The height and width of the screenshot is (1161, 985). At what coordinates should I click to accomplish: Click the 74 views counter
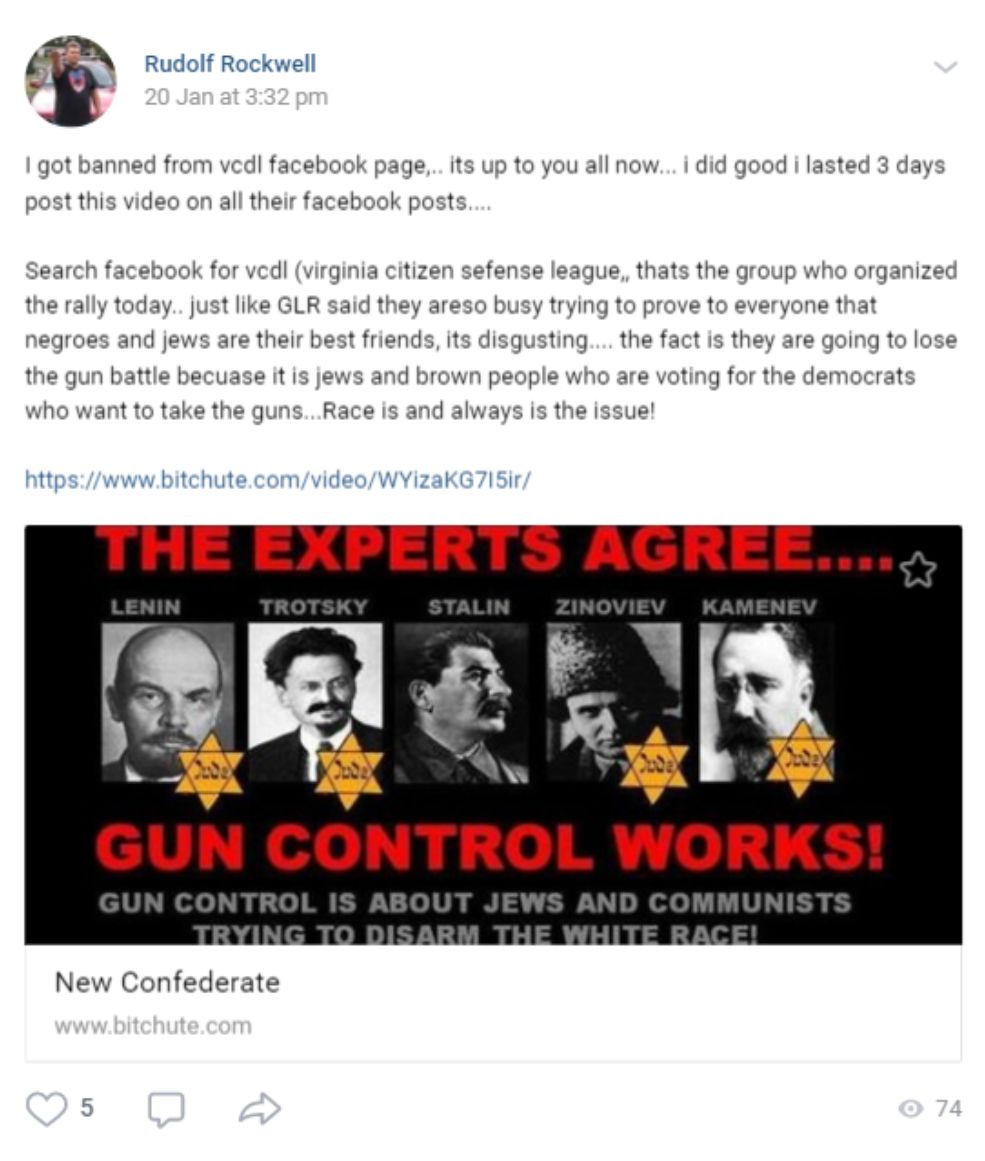coord(949,1108)
